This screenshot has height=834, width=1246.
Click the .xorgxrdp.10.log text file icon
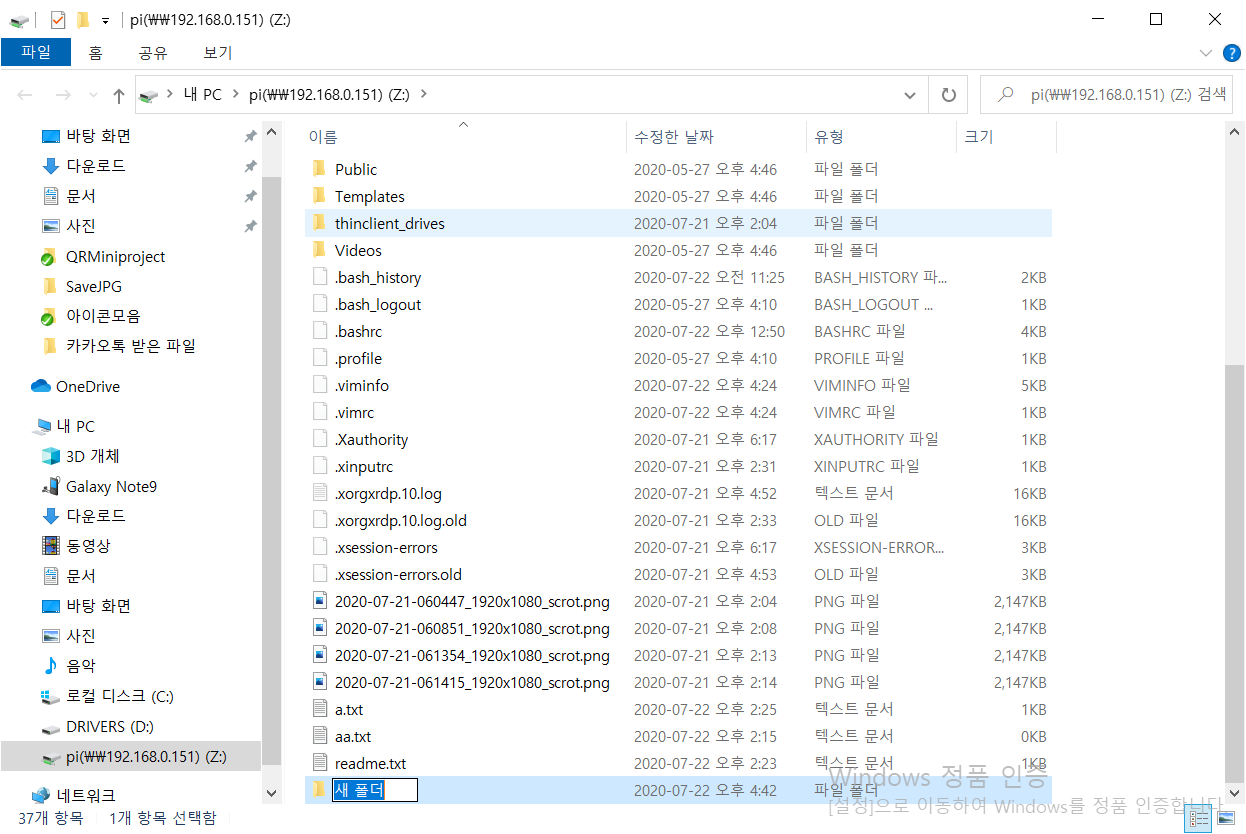click(x=319, y=493)
